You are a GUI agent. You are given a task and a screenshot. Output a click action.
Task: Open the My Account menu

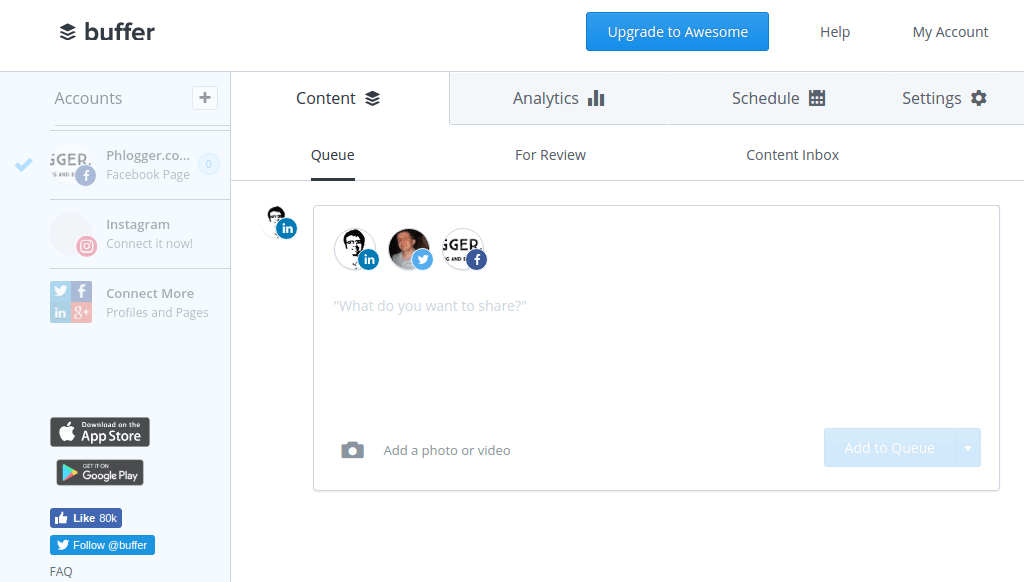950,32
